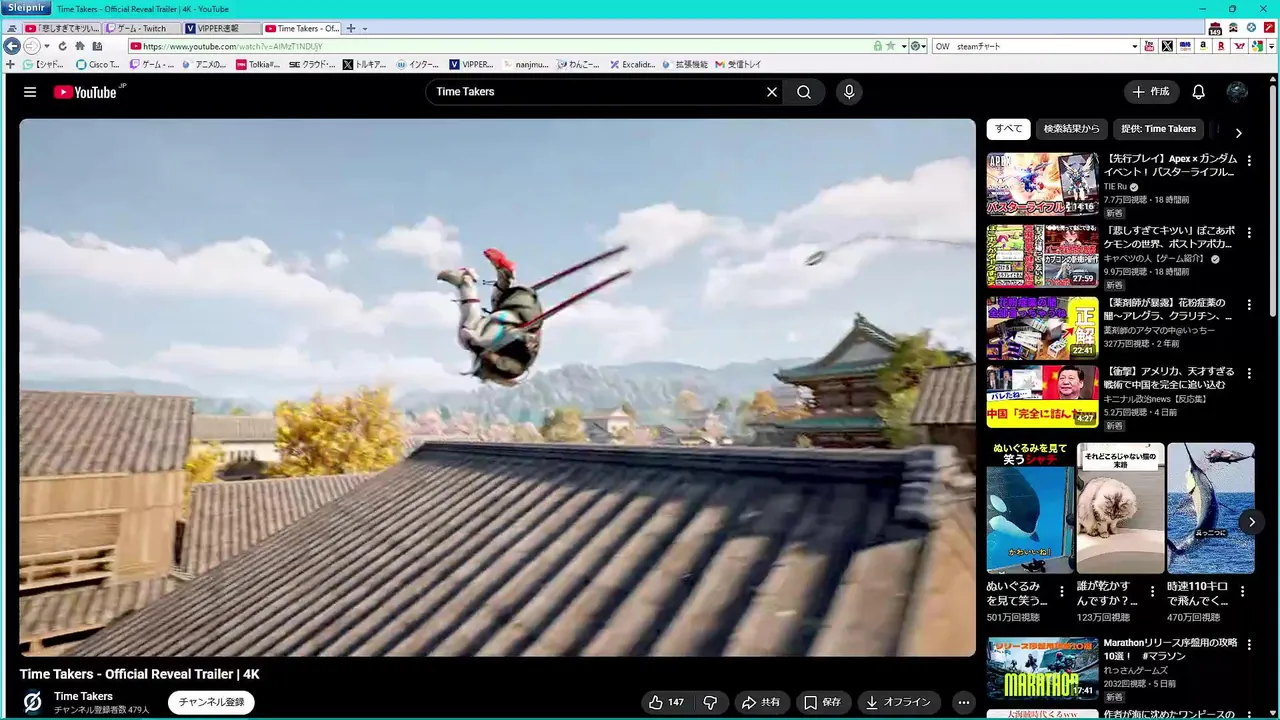1280x720 pixels.
Task: Click the video player to pause
Action: pos(497,387)
